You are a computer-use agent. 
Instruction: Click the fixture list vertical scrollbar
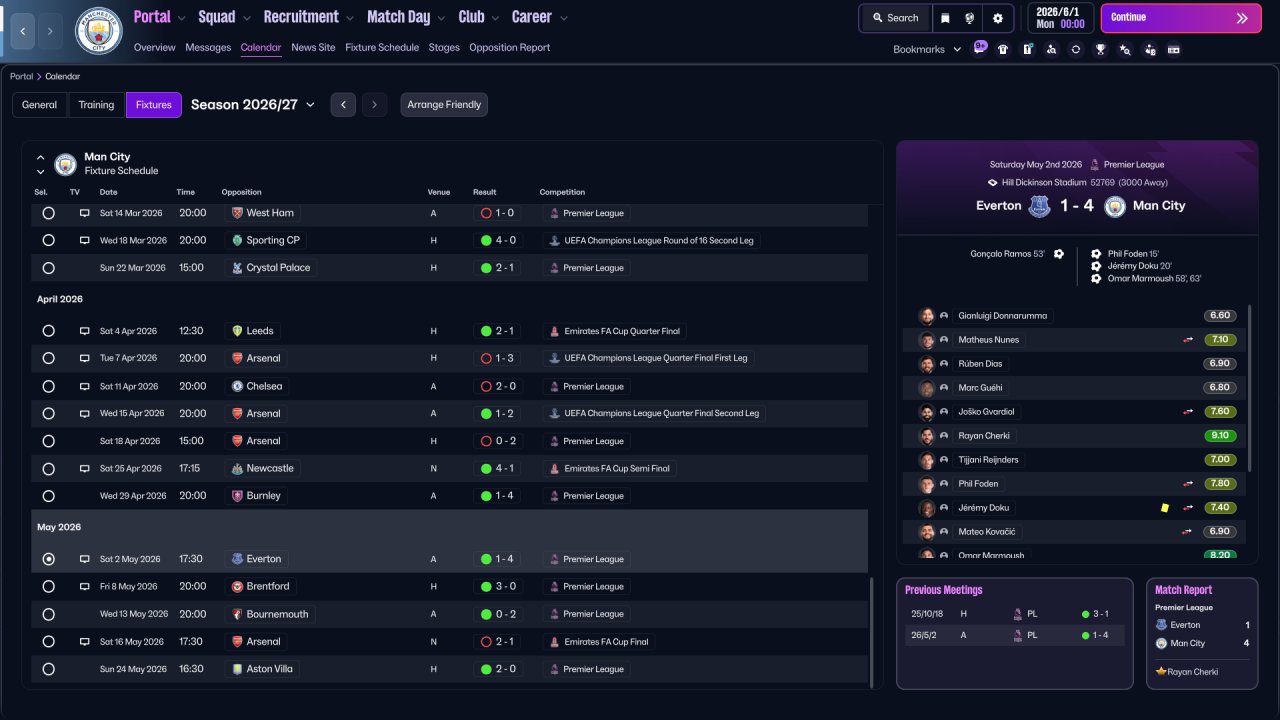coord(872,632)
